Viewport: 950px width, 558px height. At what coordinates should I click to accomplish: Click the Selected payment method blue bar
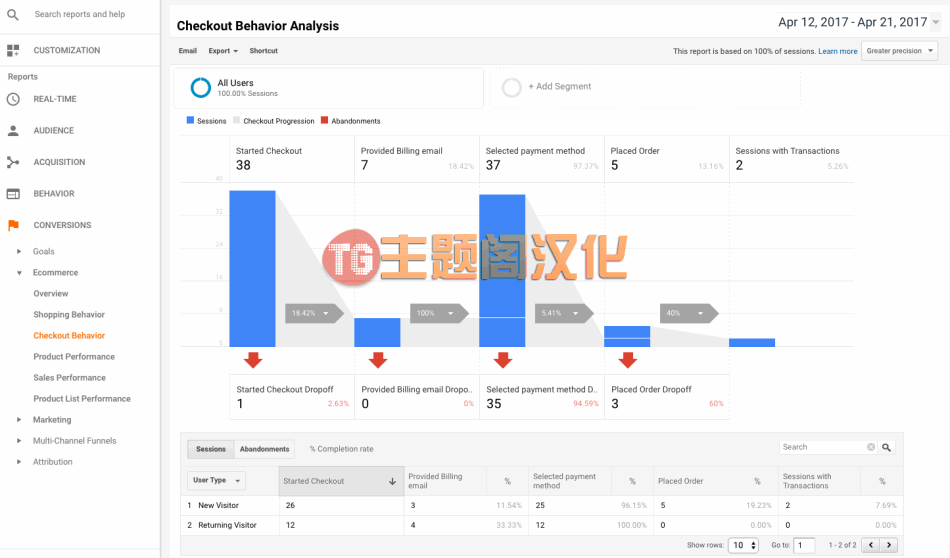[x=502, y=270]
